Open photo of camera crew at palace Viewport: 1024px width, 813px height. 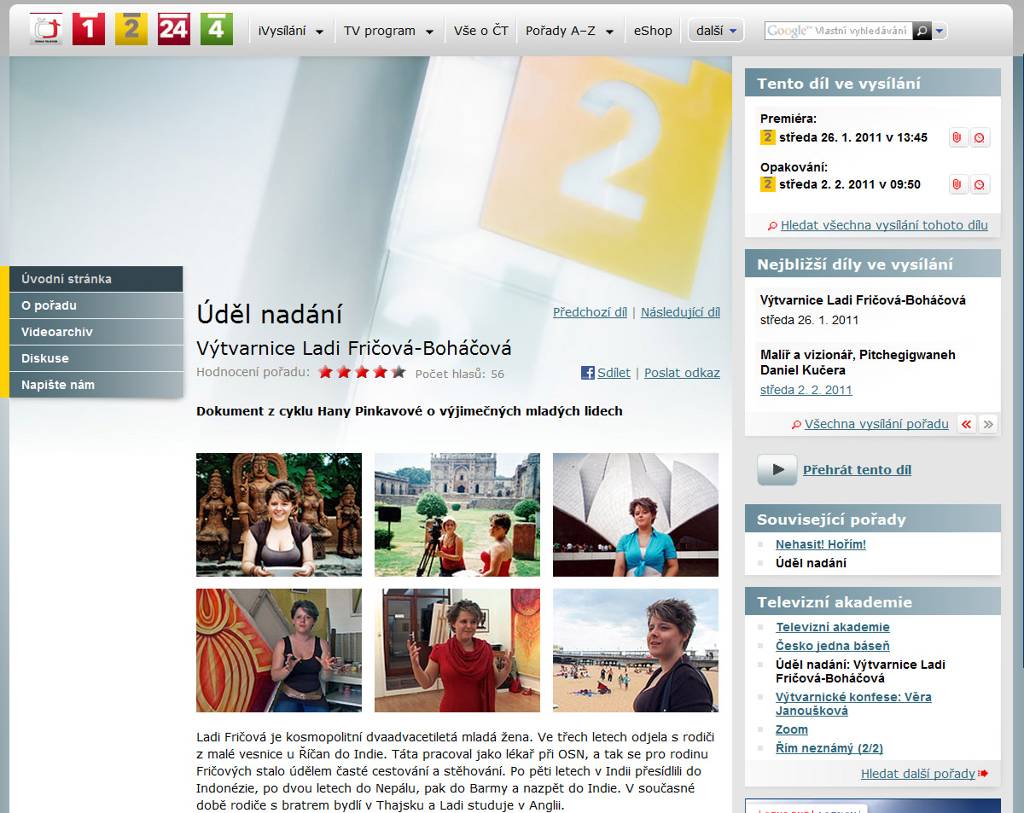(457, 515)
